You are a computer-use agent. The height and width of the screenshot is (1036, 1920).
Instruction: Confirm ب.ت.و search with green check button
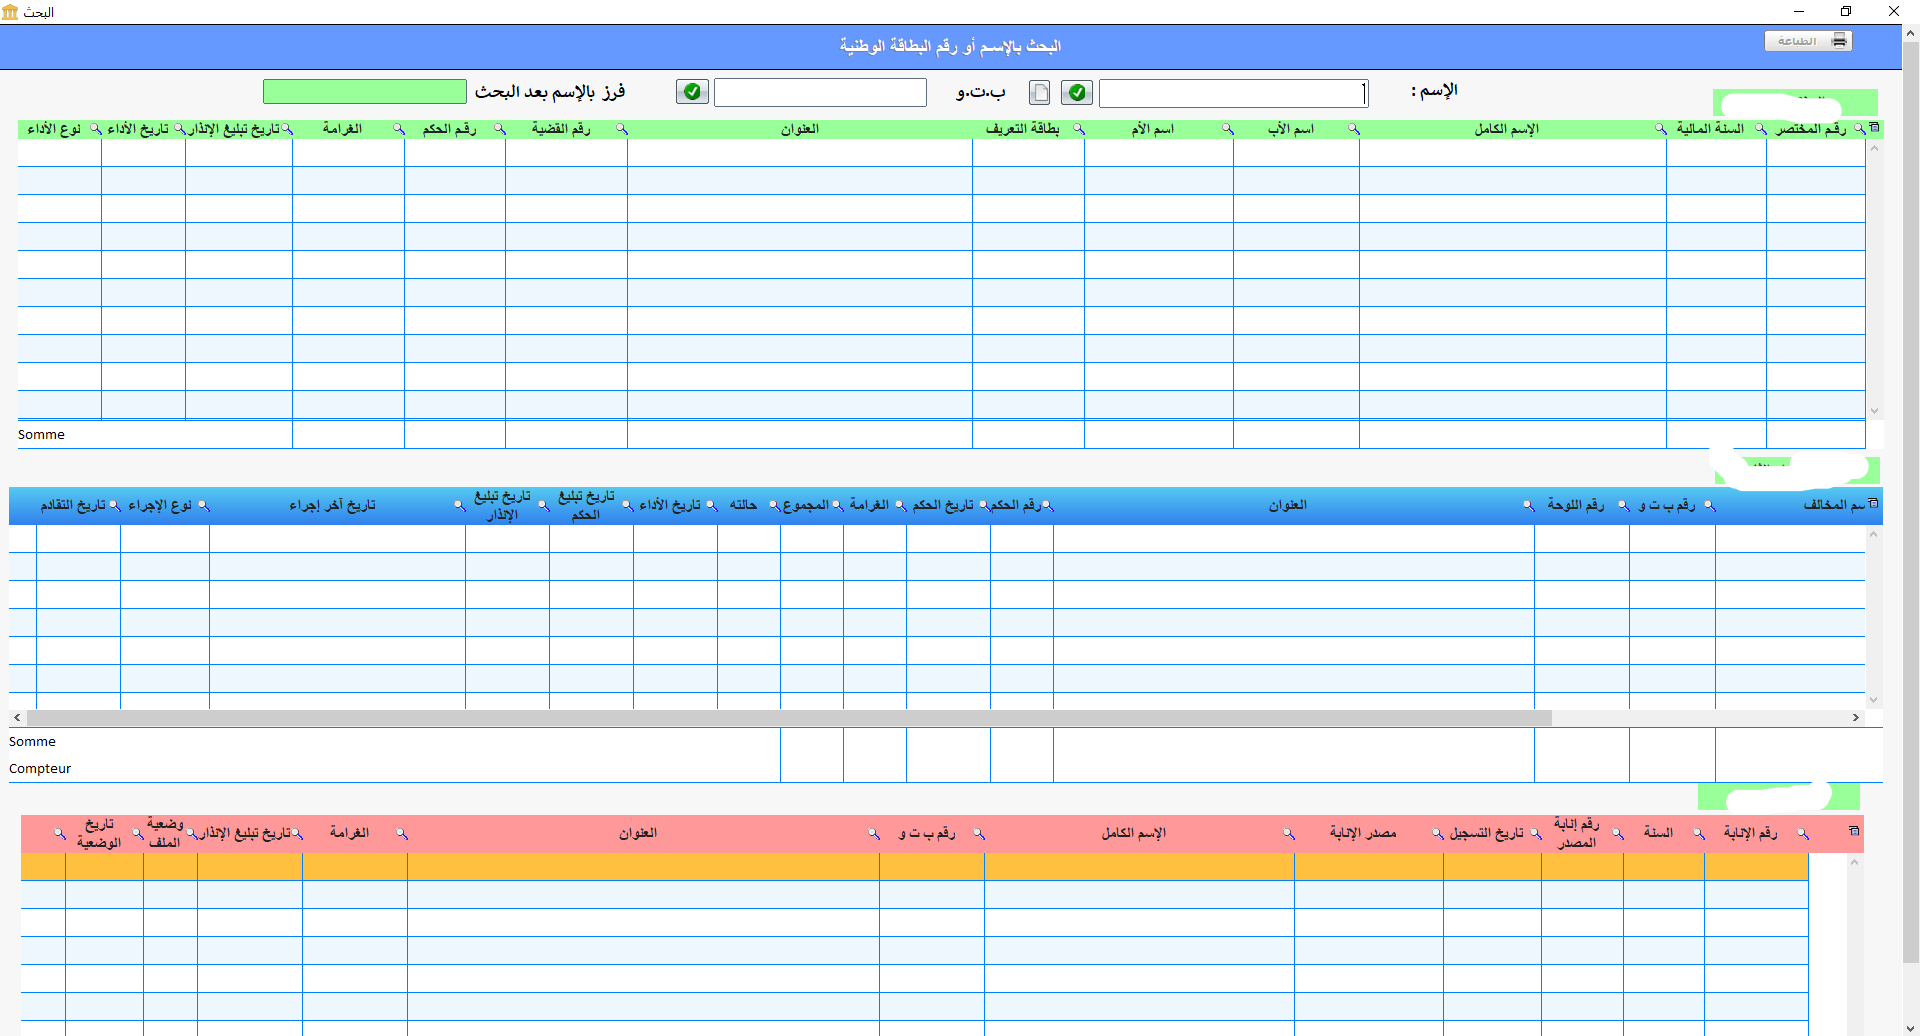point(692,92)
